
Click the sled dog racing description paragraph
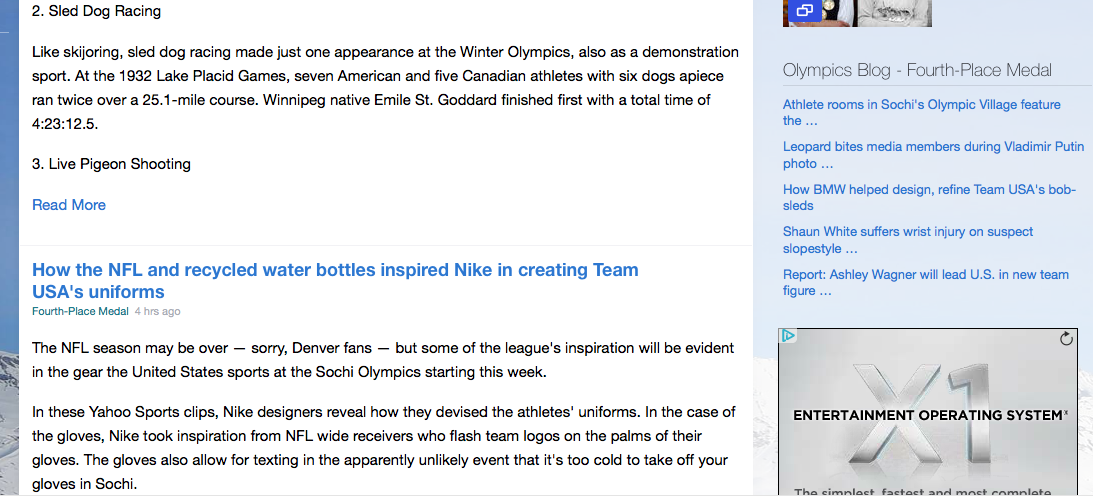(x=385, y=88)
